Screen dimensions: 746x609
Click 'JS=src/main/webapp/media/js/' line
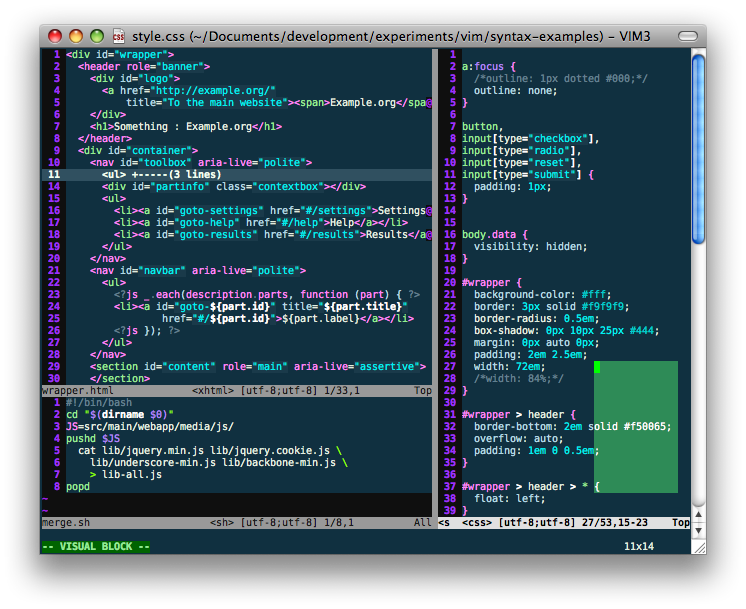pos(150,427)
